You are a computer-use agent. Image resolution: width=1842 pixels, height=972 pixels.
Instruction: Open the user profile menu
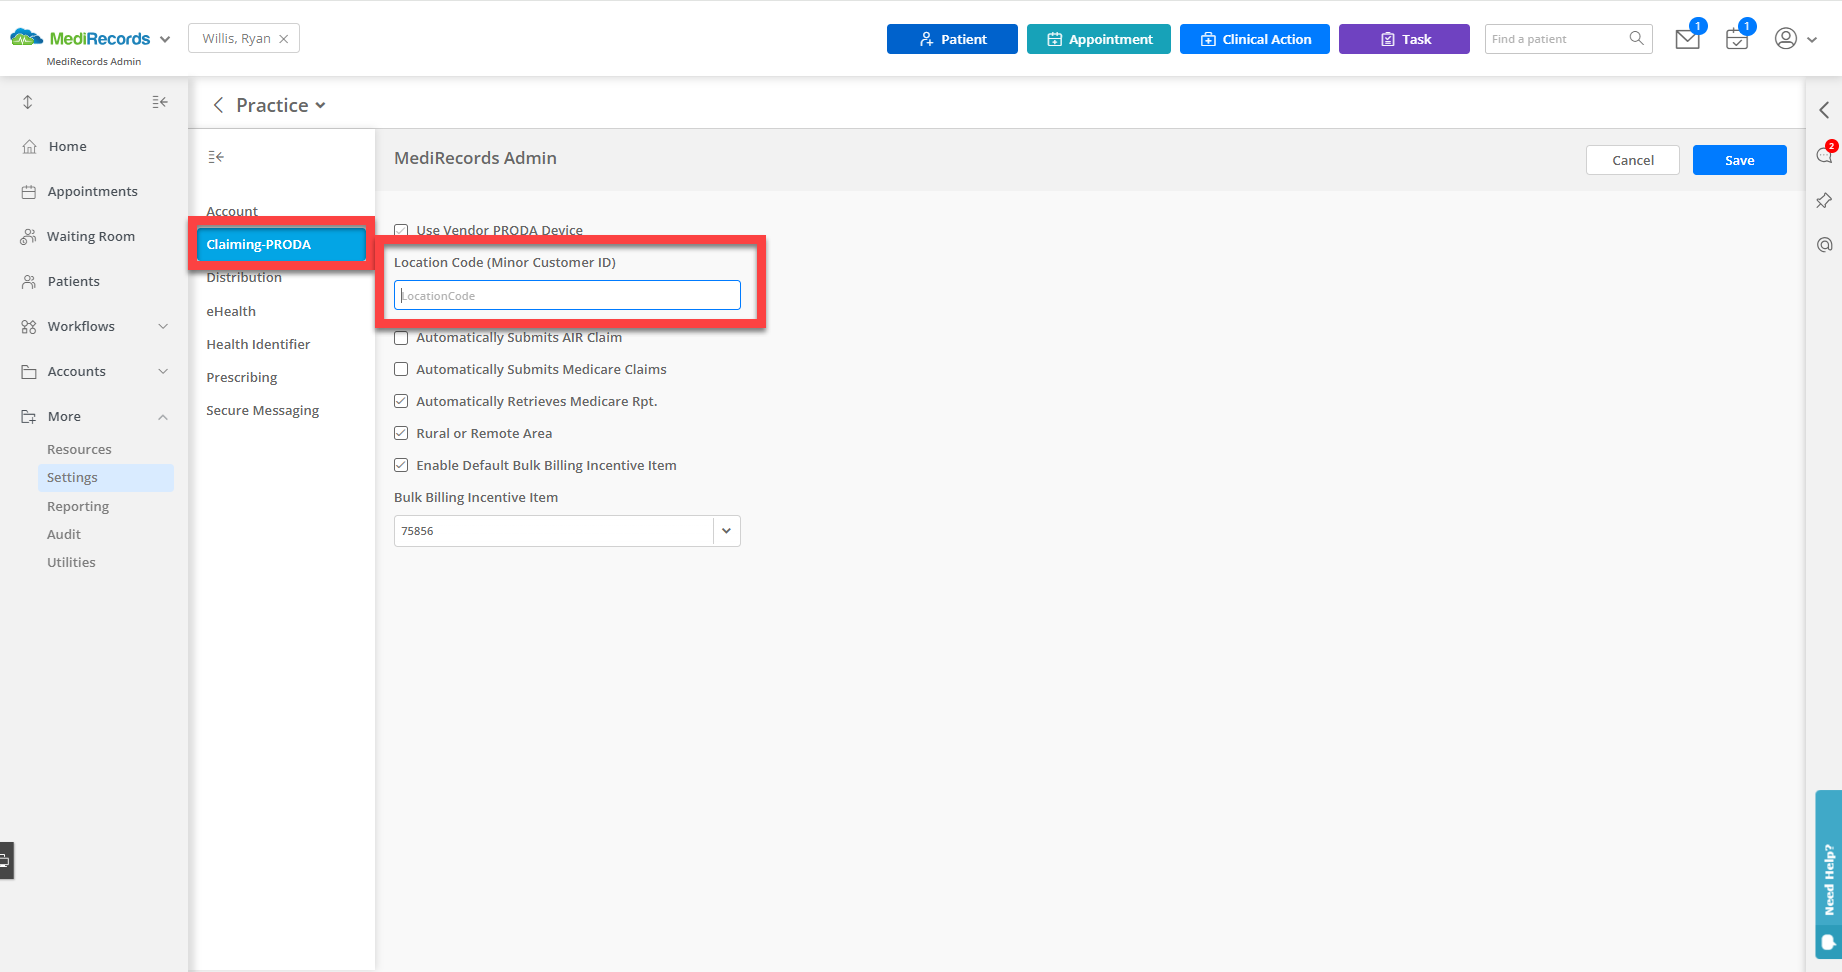pyautogui.click(x=1795, y=39)
